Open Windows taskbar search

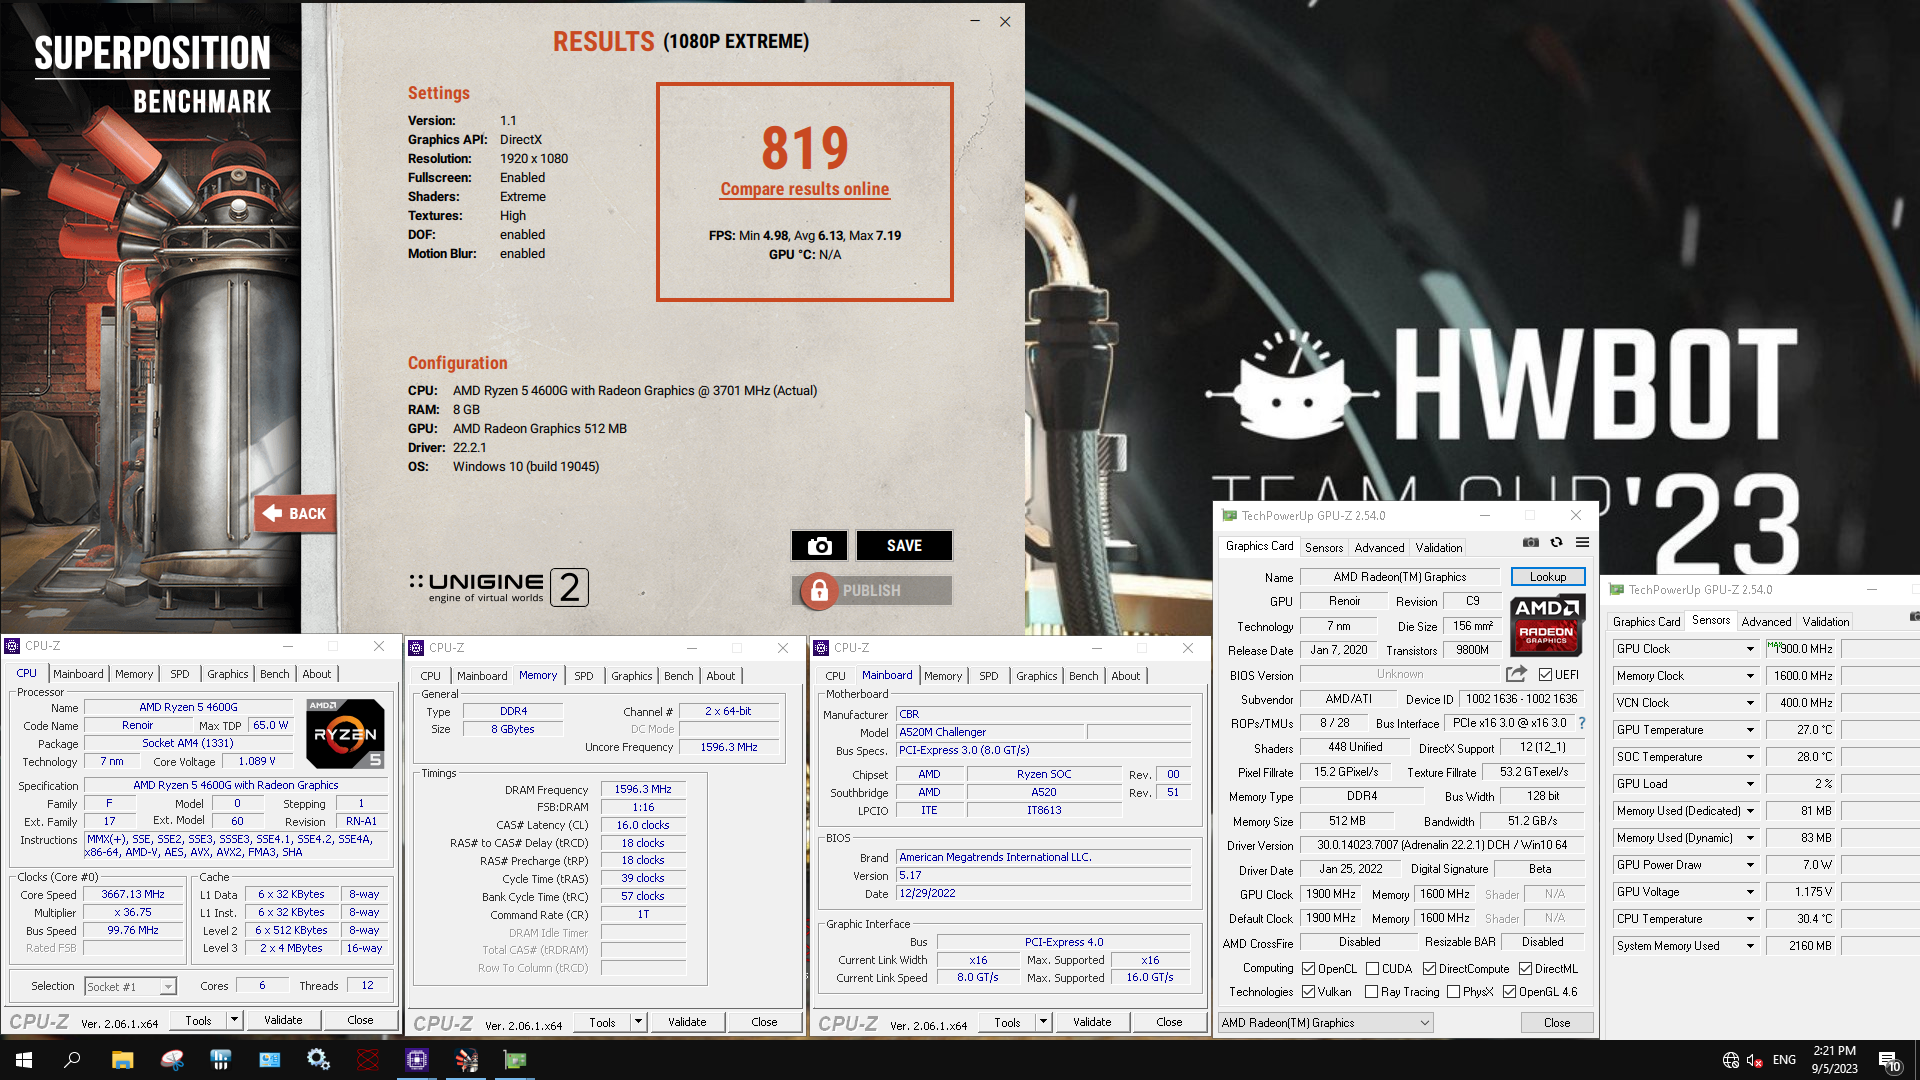(x=72, y=1060)
